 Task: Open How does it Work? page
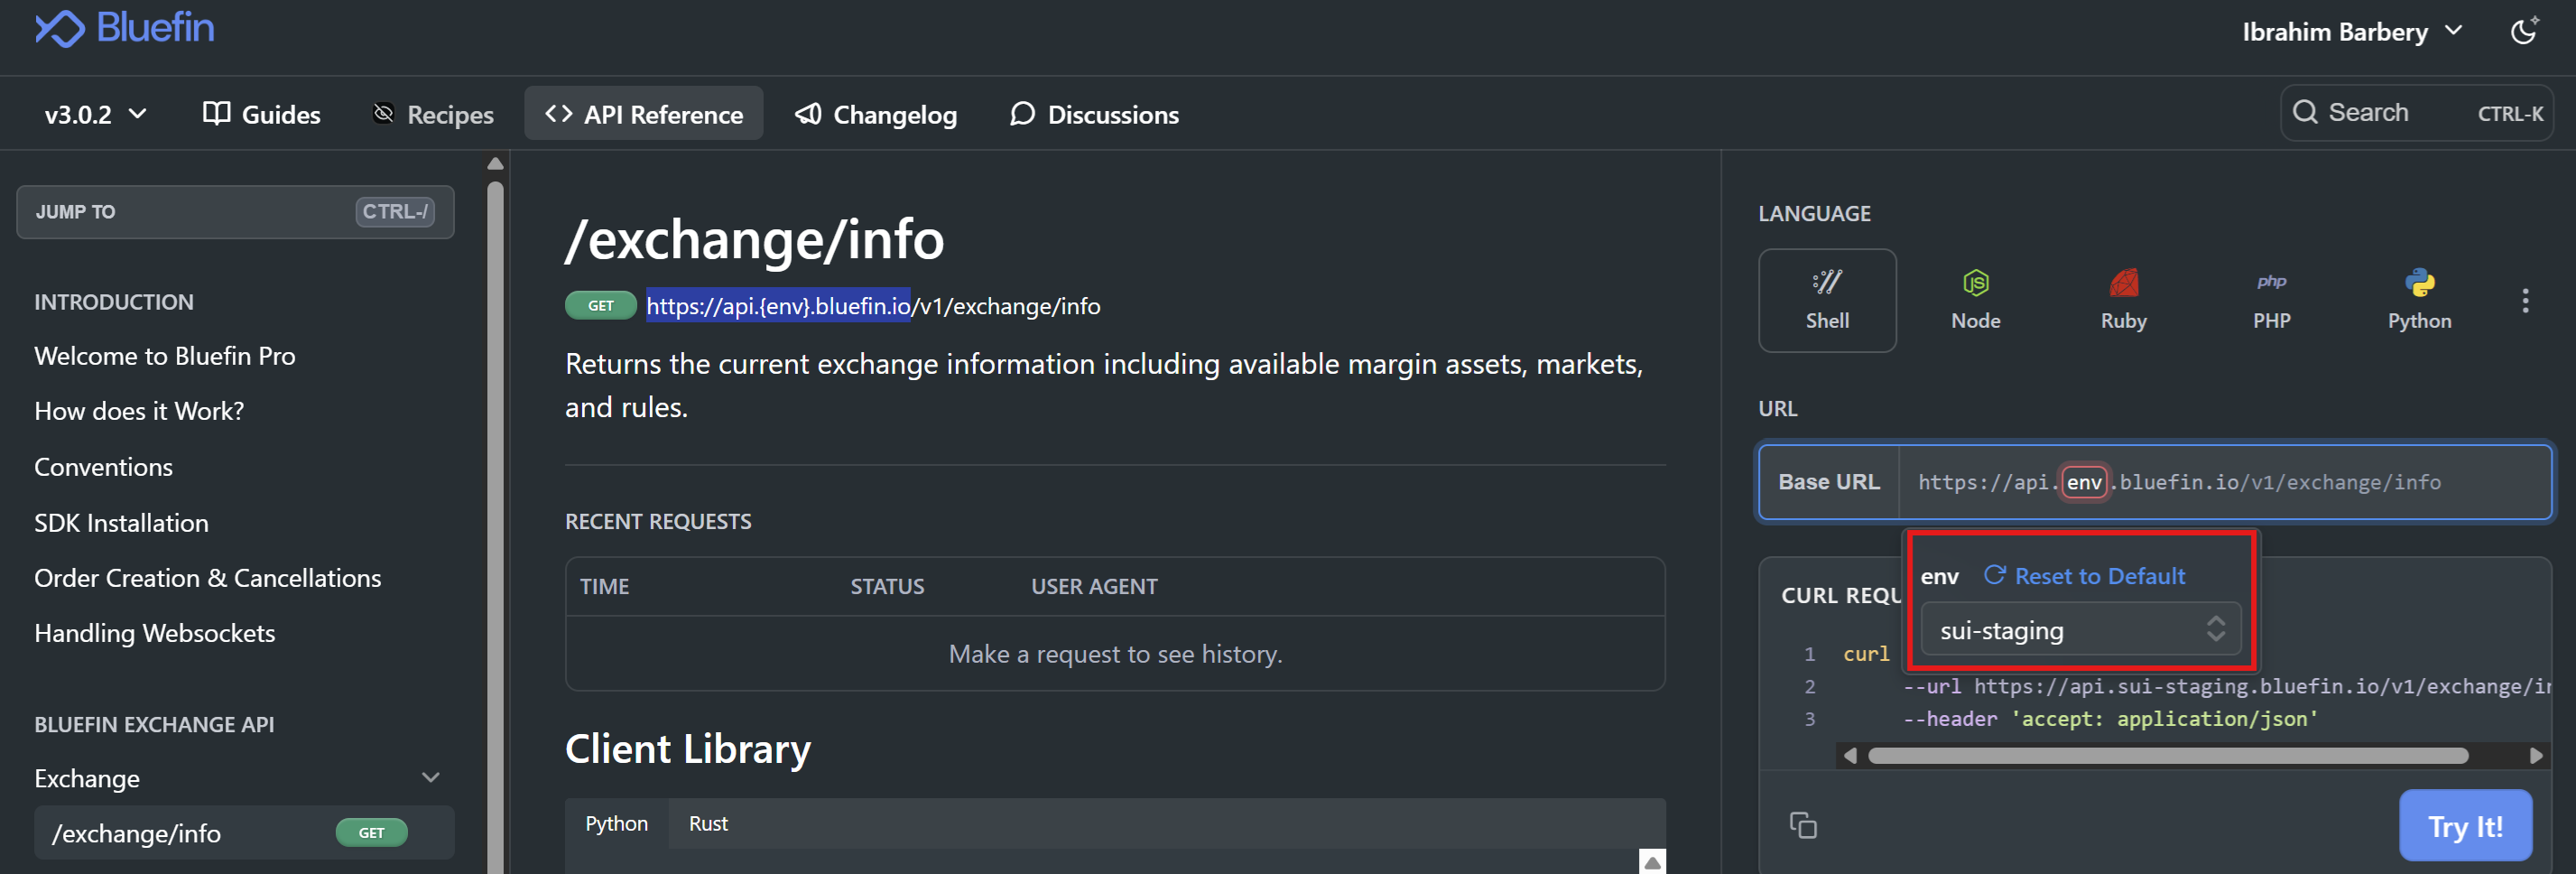click(x=139, y=411)
